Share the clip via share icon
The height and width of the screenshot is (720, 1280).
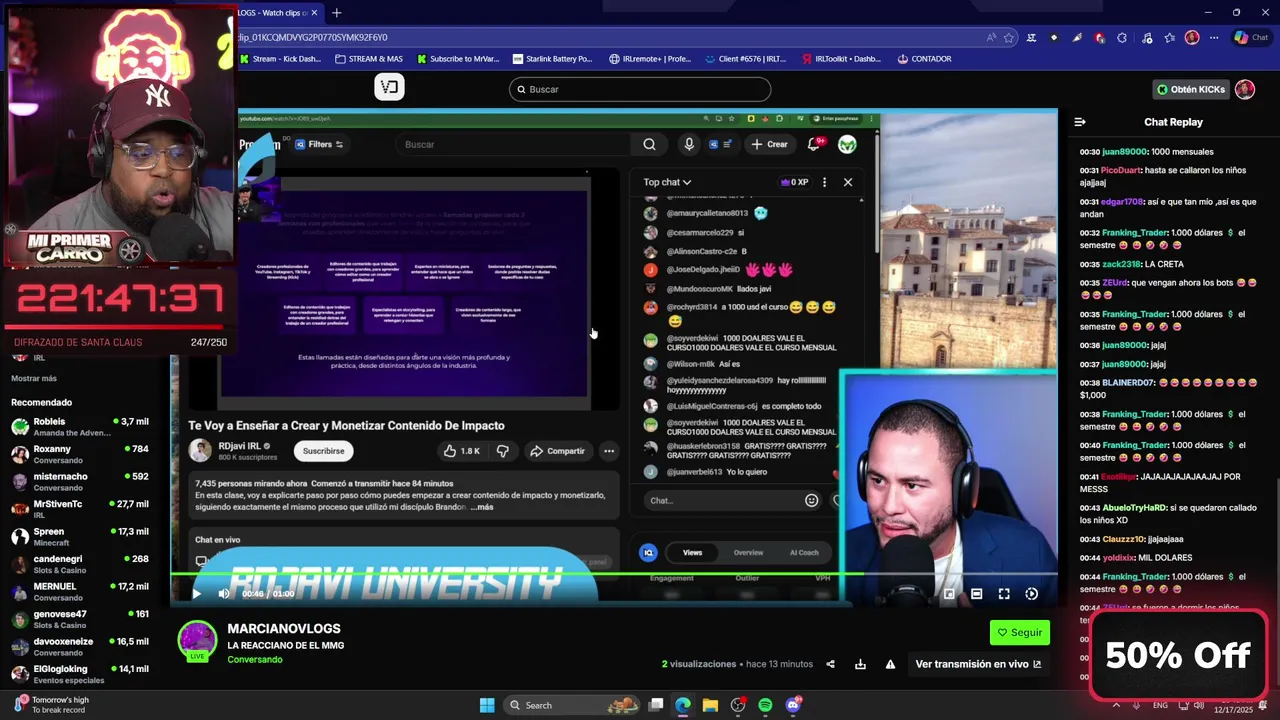coord(830,664)
